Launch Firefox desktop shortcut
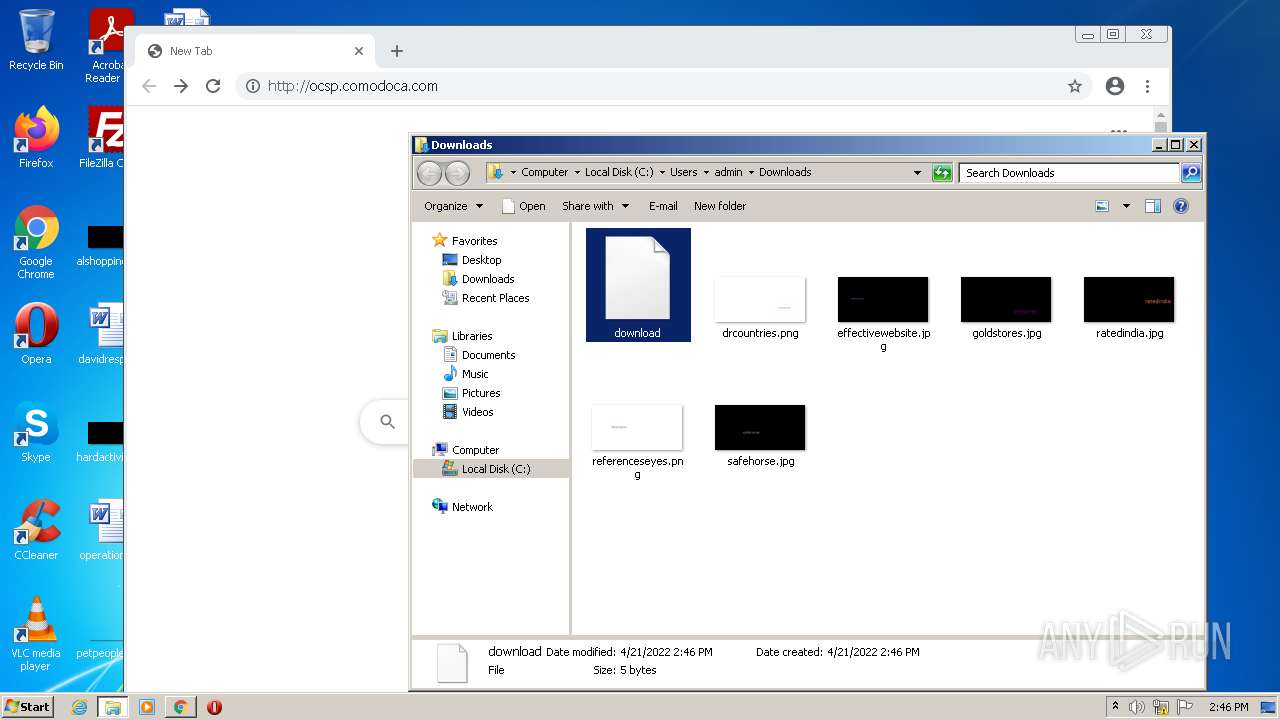 coord(36,138)
